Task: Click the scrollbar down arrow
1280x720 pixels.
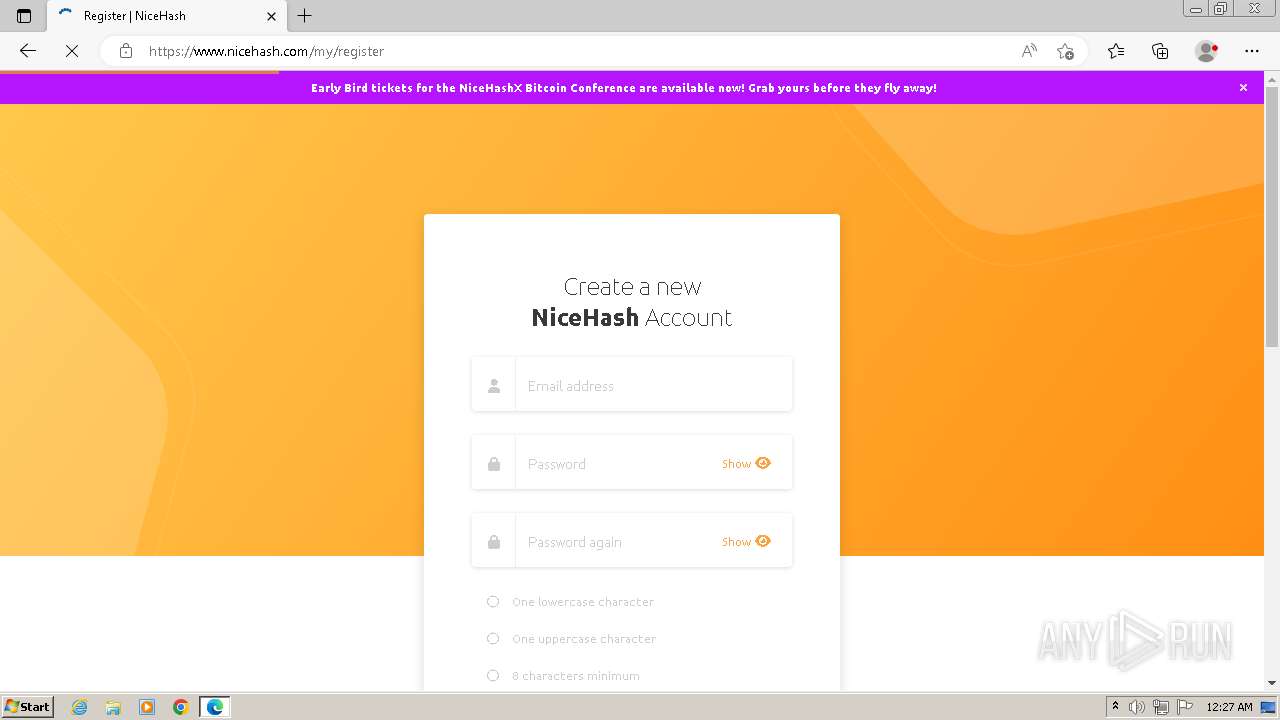Action: 1272,683
